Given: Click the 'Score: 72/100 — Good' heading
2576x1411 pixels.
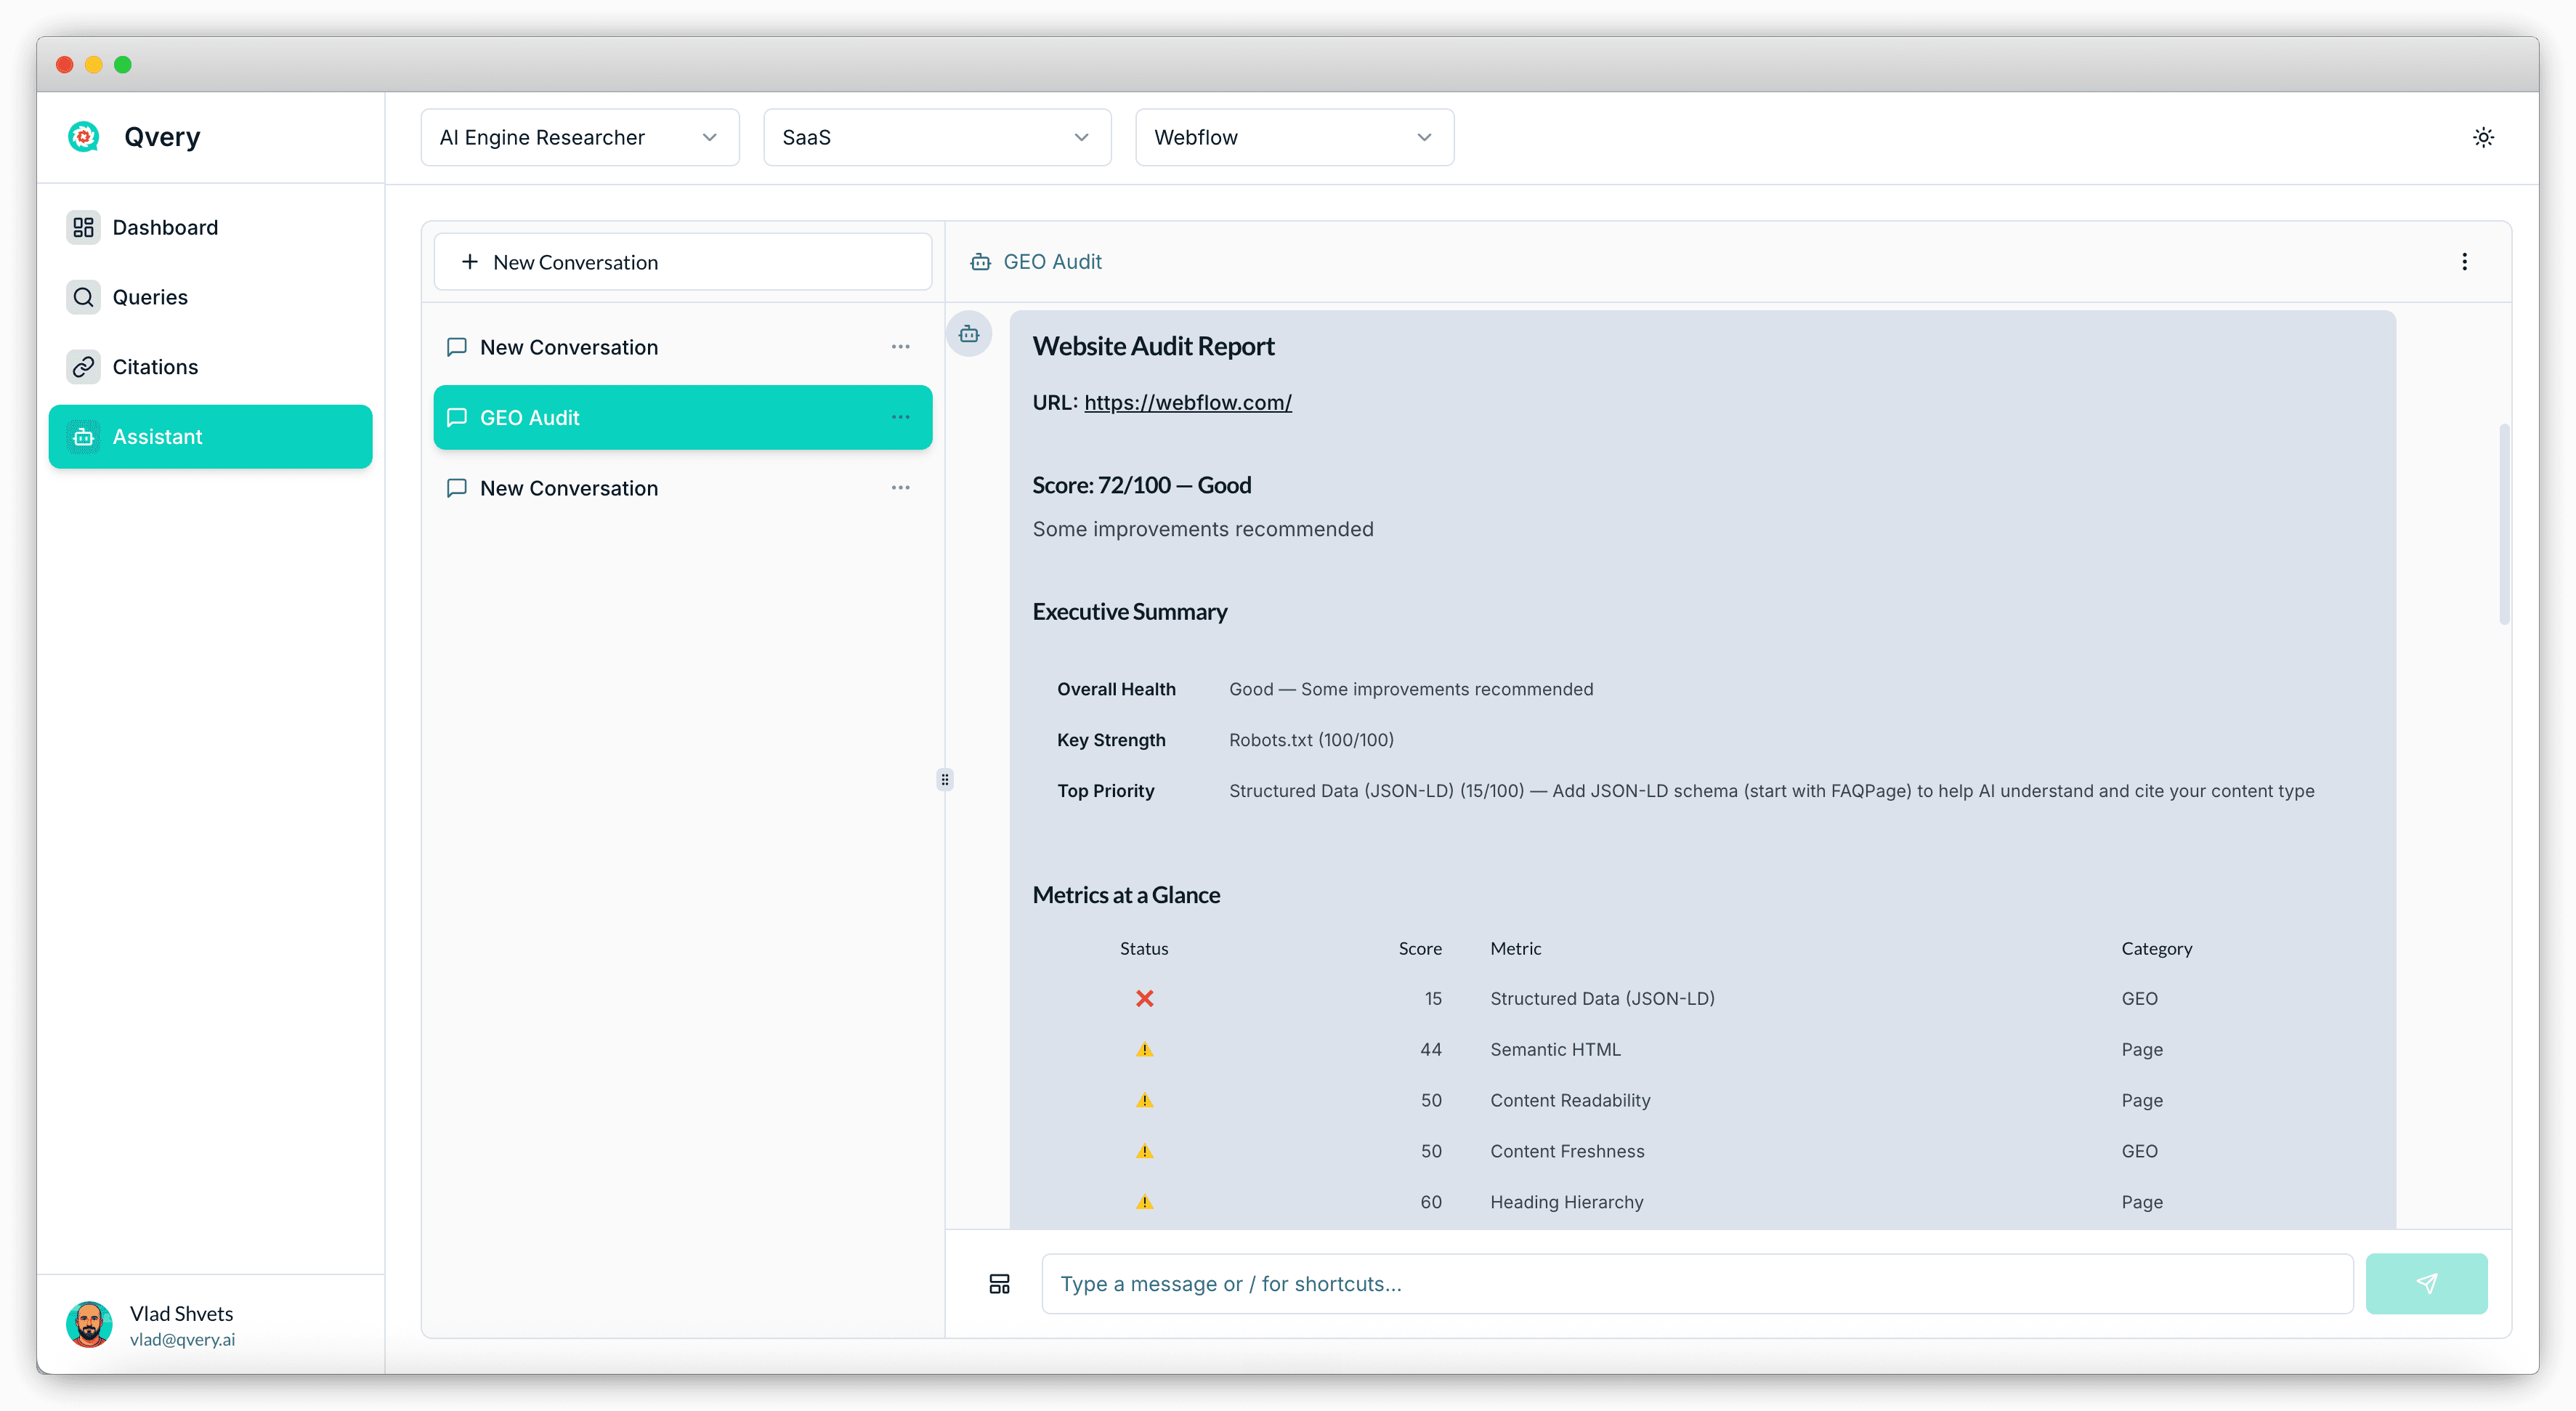Looking at the screenshot, I should [x=1142, y=485].
